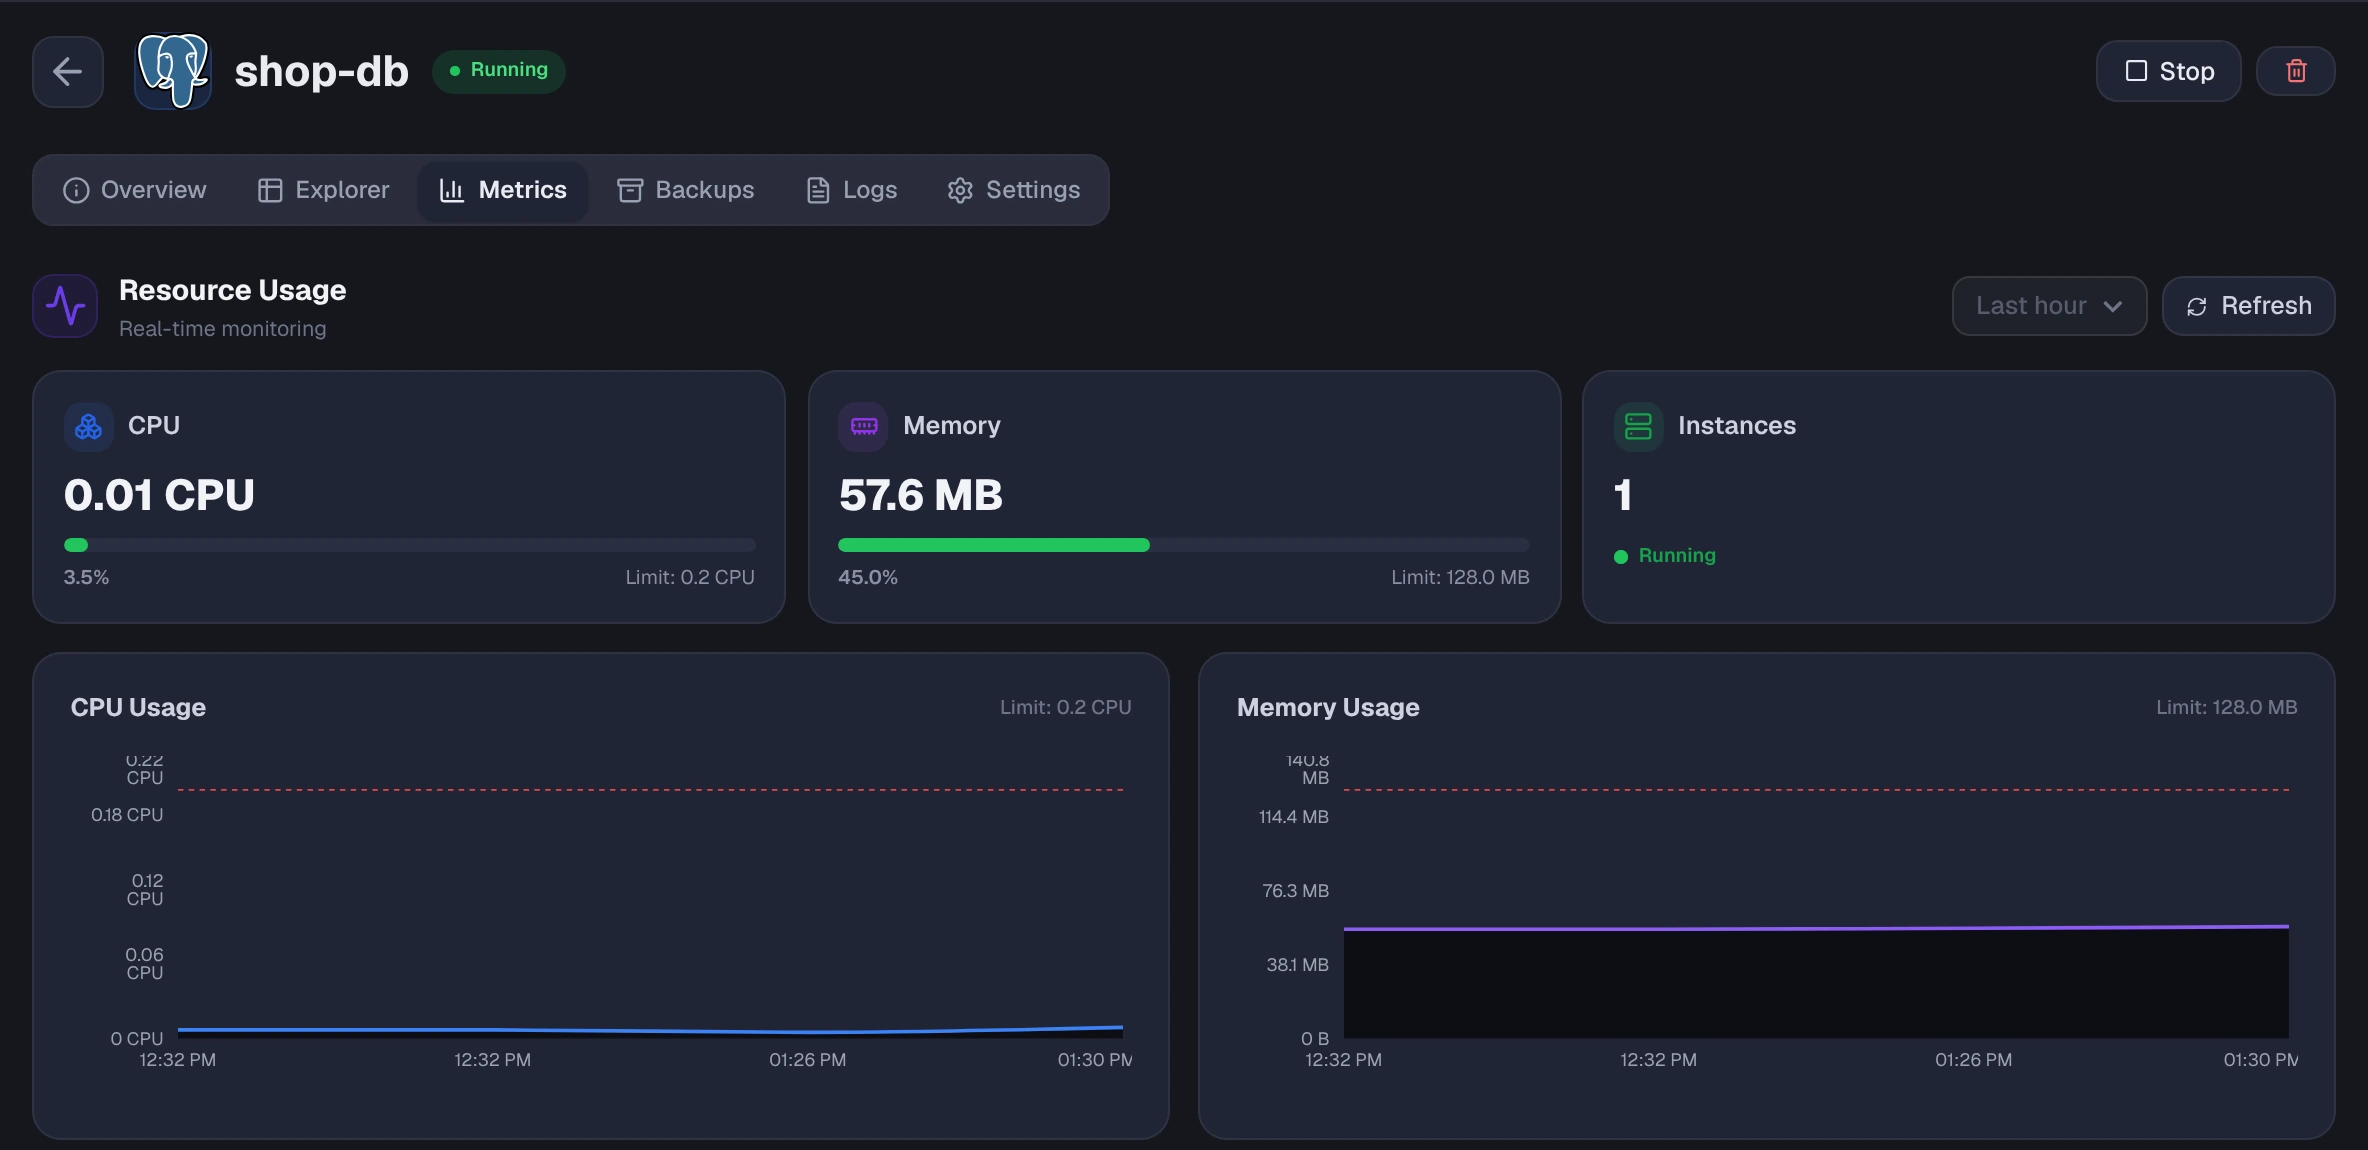Image resolution: width=2368 pixels, height=1150 pixels.
Task: Click the 01:26 PM label on CPU chart
Action: coord(807,1060)
